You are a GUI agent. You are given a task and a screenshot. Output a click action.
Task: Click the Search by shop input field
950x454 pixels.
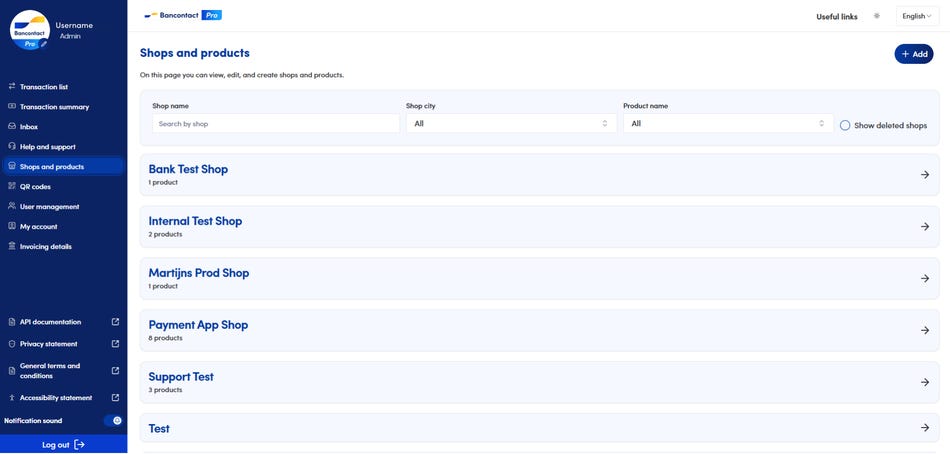coord(276,124)
